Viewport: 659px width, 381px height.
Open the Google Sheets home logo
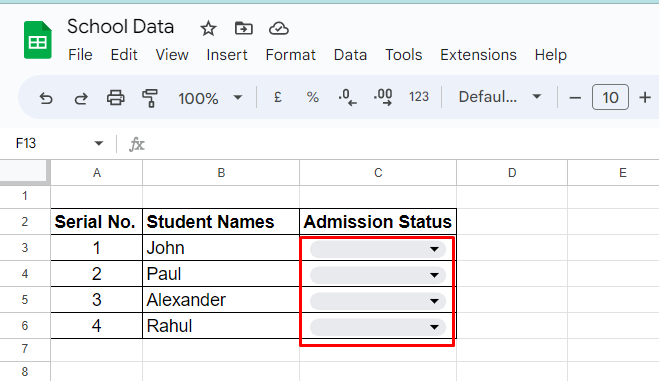coord(38,40)
